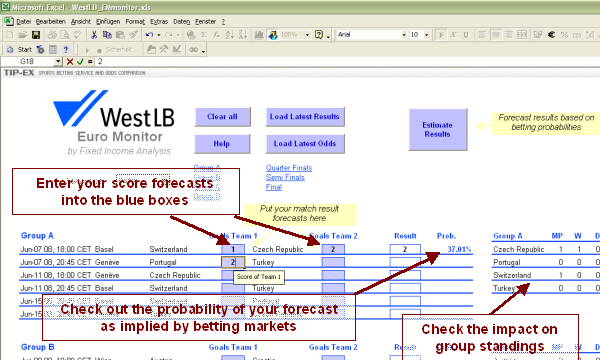Click the Open file folder icon
Viewport: 600px width, 360px height.
22,35
